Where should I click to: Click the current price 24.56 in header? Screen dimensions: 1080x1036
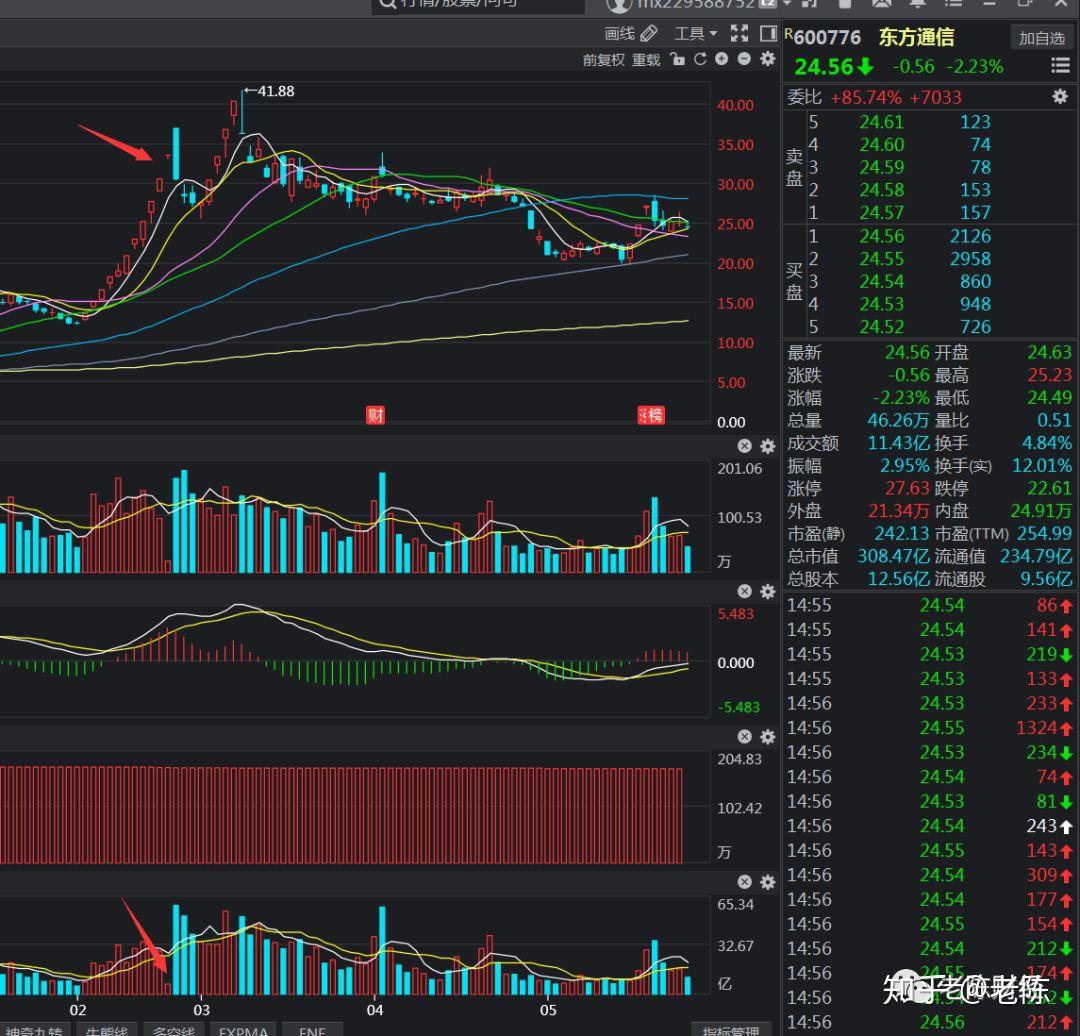824,67
